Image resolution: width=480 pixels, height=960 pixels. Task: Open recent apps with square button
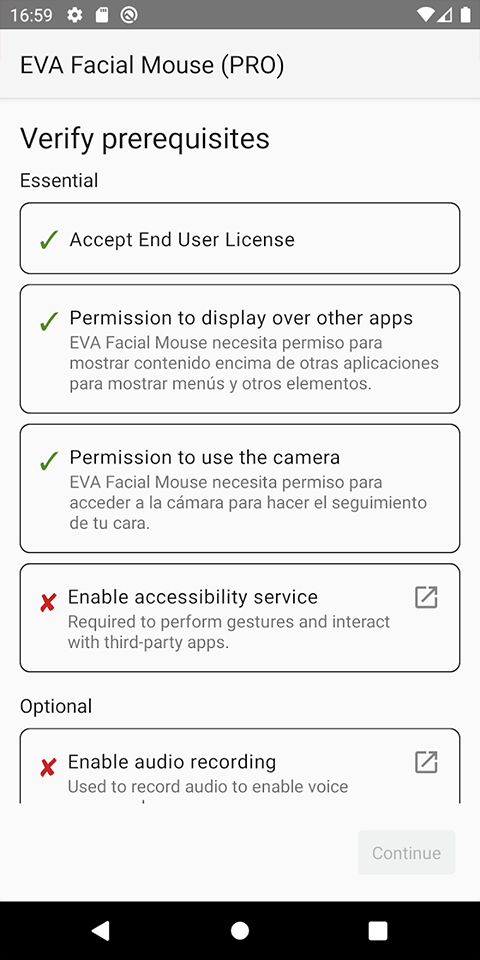pos(378,931)
